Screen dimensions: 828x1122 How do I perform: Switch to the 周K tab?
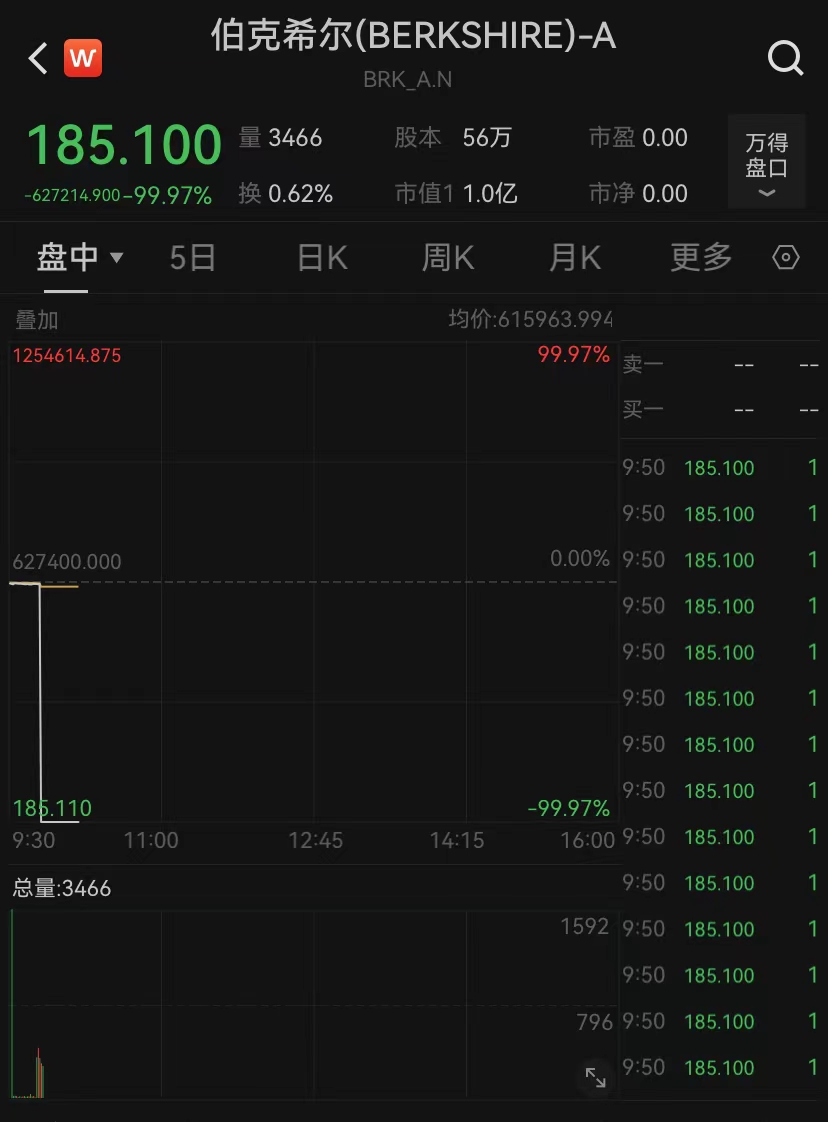(x=448, y=258)
